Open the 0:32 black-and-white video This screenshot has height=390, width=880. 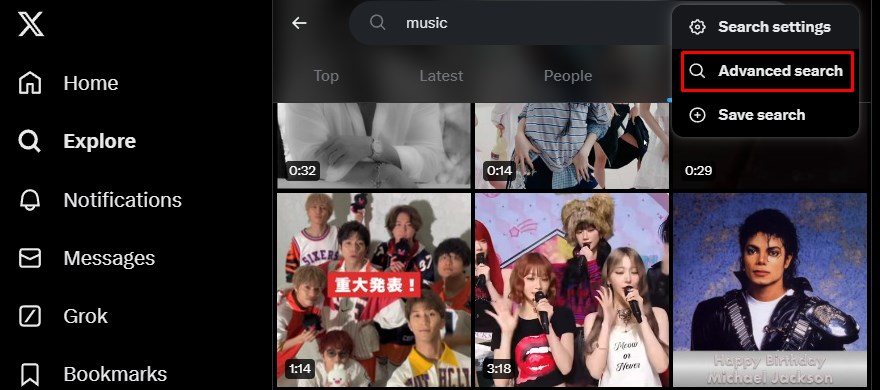(374, 146)
